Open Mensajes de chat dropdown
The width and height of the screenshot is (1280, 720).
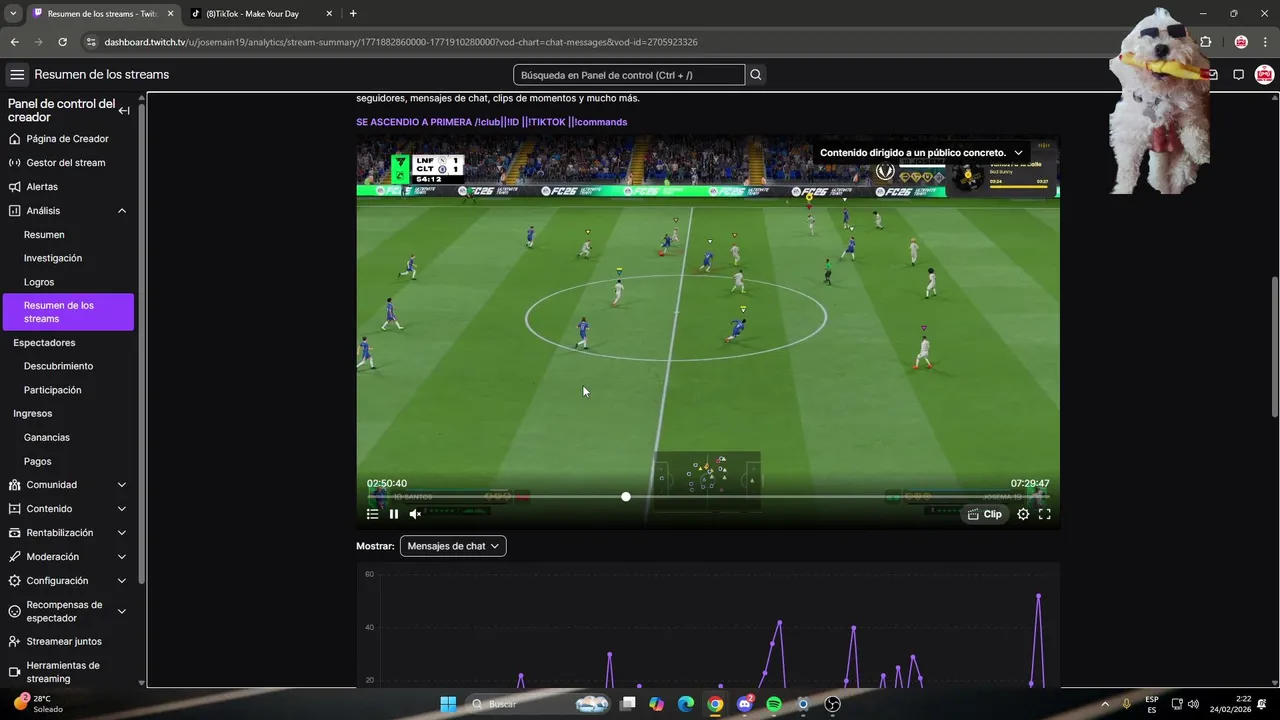coord(453,546)
